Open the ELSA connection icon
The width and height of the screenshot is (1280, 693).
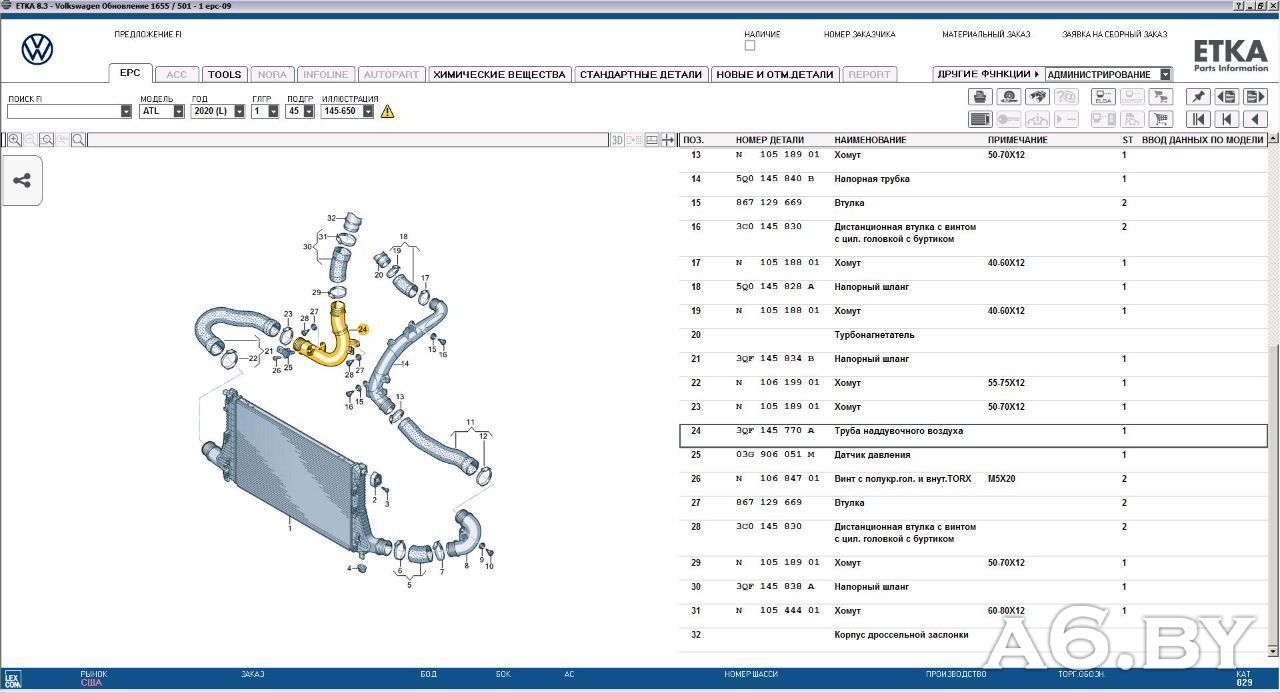1103,97
